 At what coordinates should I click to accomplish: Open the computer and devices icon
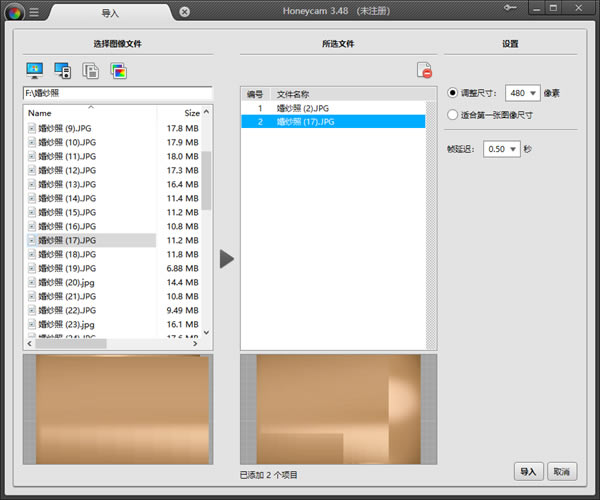coord(62,70)
